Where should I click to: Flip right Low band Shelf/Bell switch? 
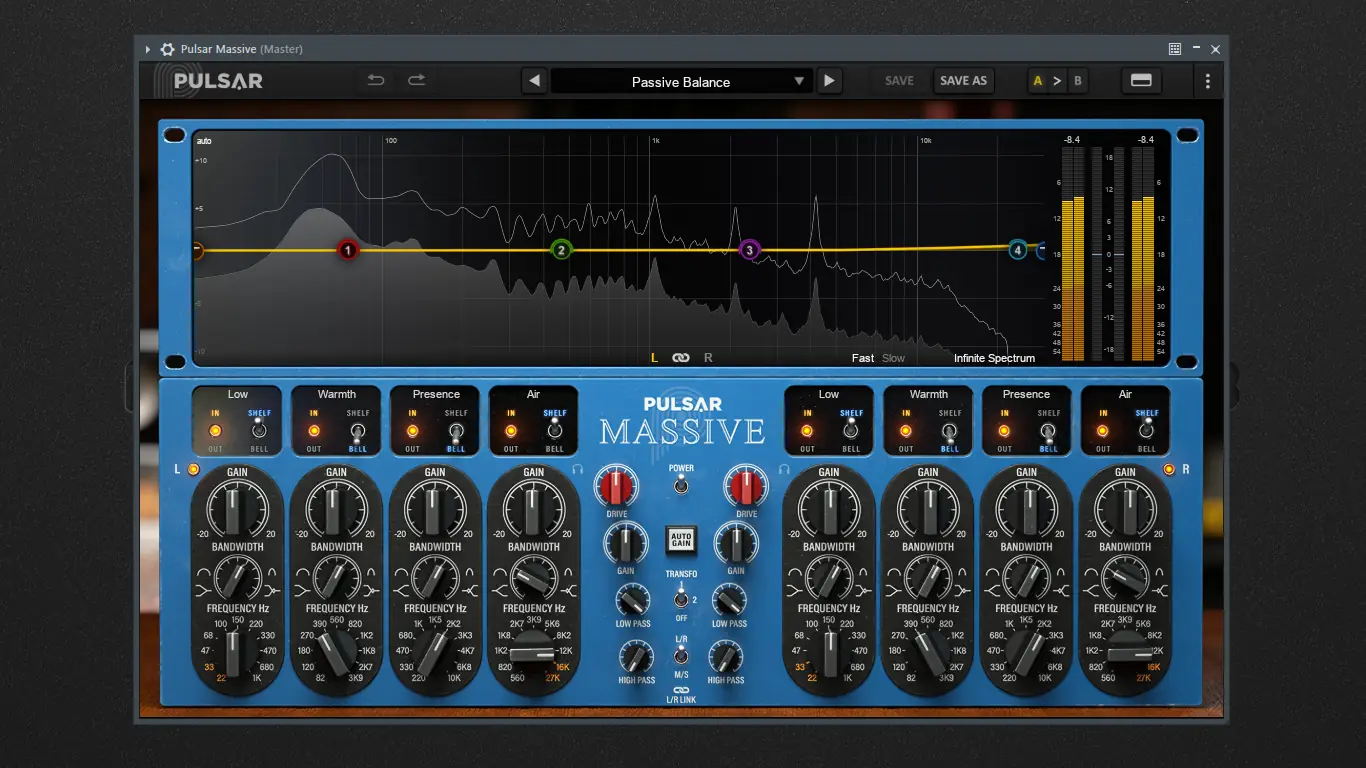coord(851,430)
